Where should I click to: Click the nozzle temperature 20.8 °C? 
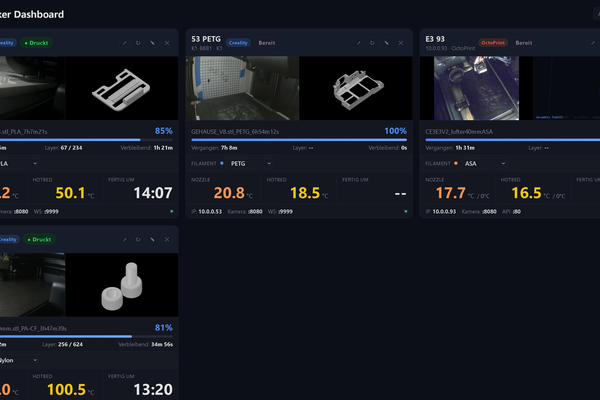233,193
